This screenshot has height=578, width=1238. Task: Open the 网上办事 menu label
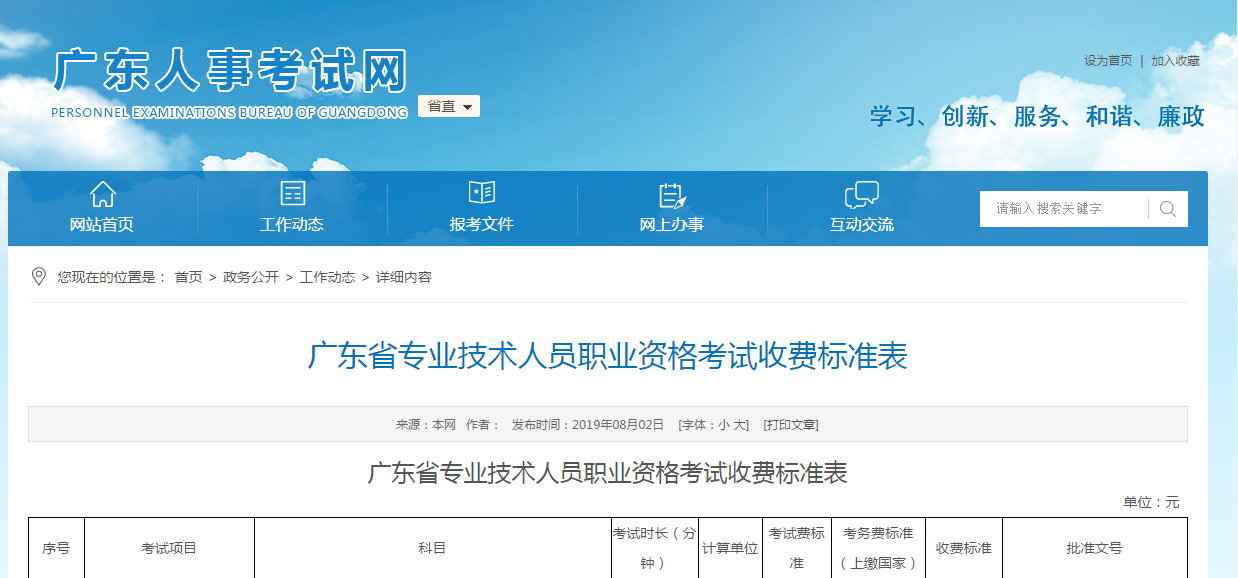[x=671, y=225]
